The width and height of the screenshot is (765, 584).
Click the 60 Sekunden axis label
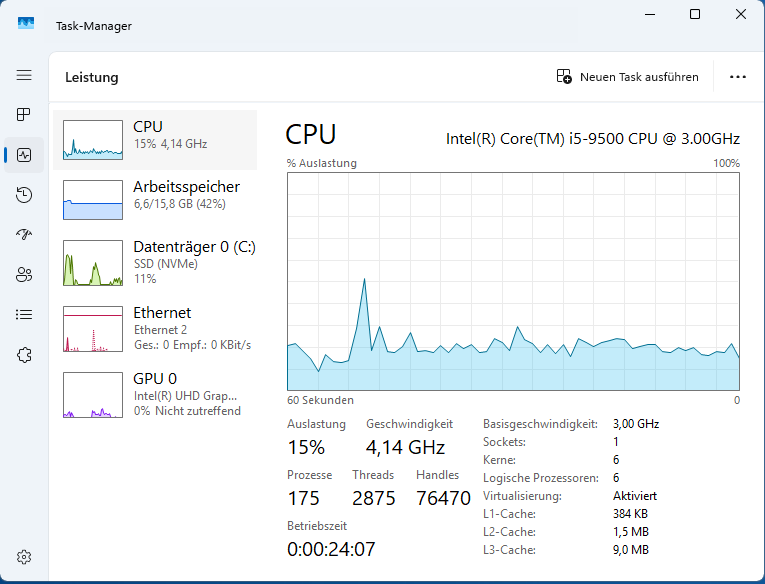pos(320,400)
